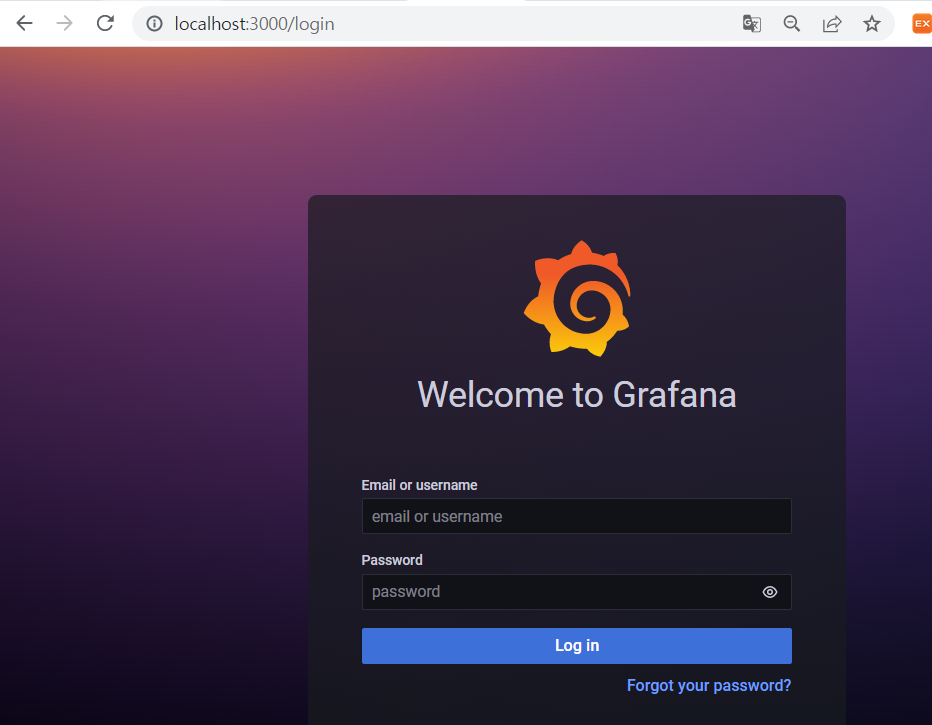Go back to the previous page
The height and width of the screenshot is (725, 932).
pos(24,24)
